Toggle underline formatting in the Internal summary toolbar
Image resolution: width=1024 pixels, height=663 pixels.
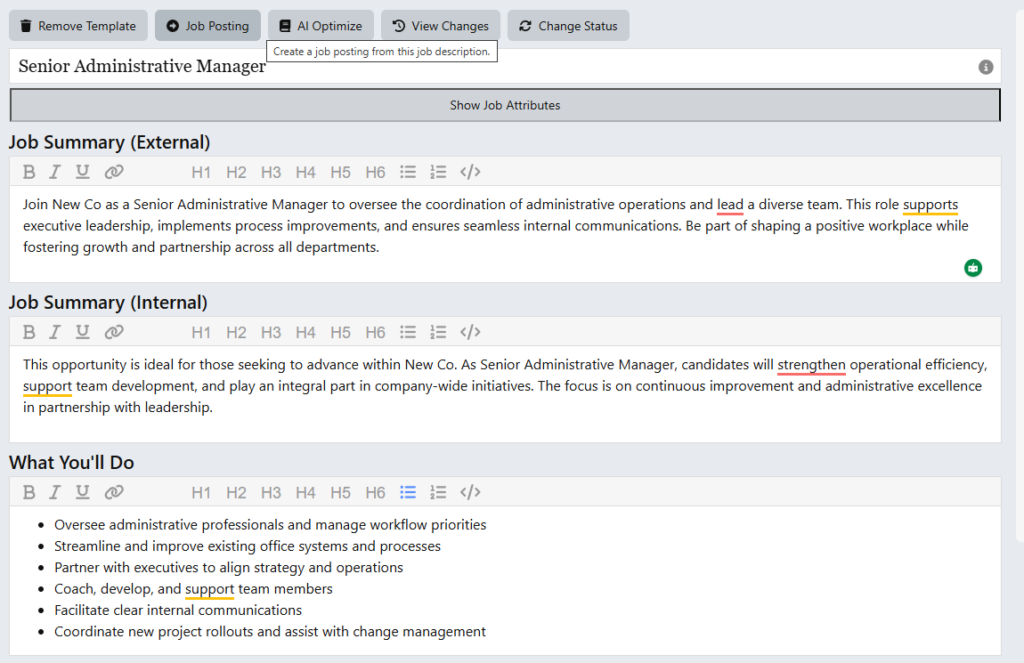(x=82, y=331)
